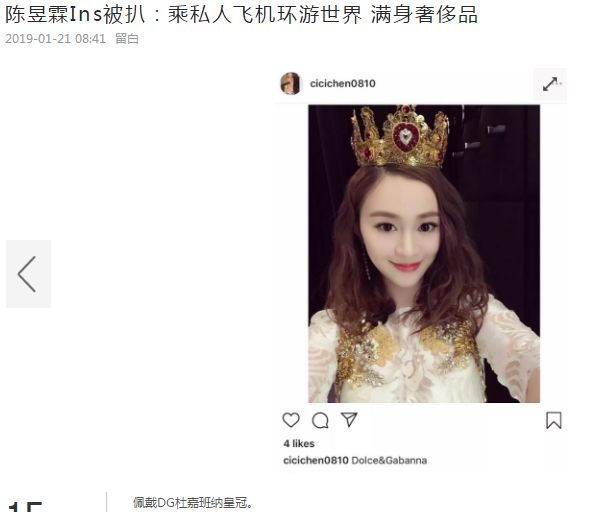This screenshot has width=604, height=512.
Task: Open comments via speech bubble icon
Action: [x=320, y=420]
